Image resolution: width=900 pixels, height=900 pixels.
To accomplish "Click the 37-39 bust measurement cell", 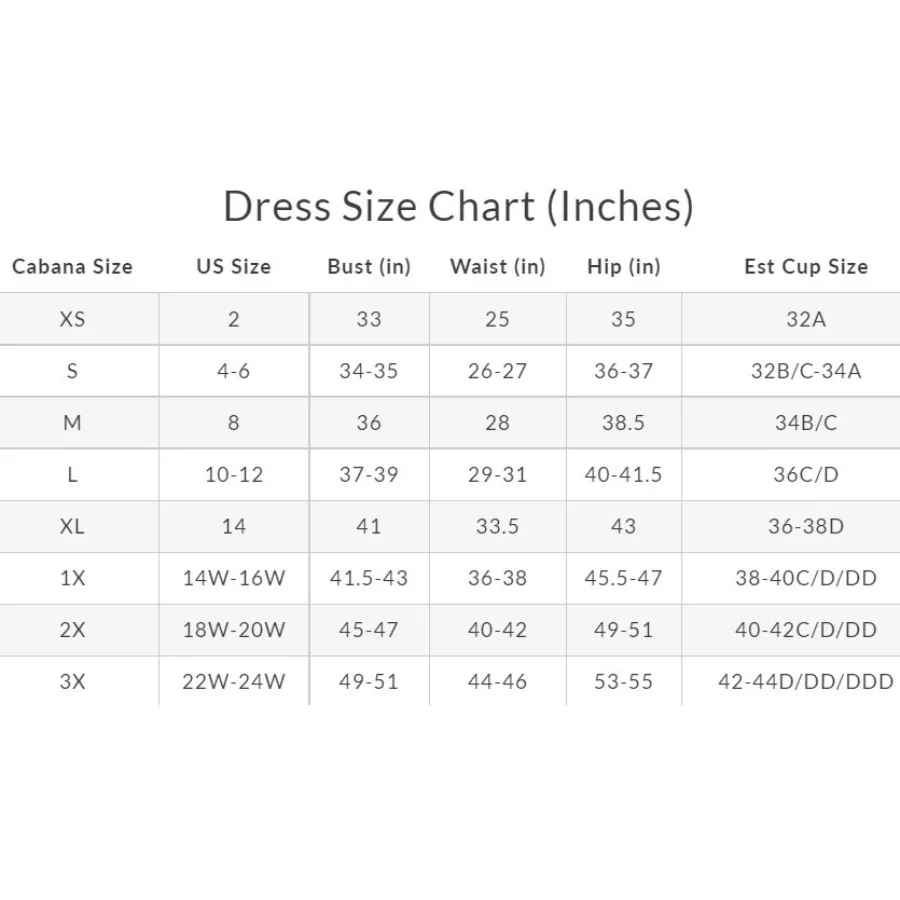I will (369, 475).
